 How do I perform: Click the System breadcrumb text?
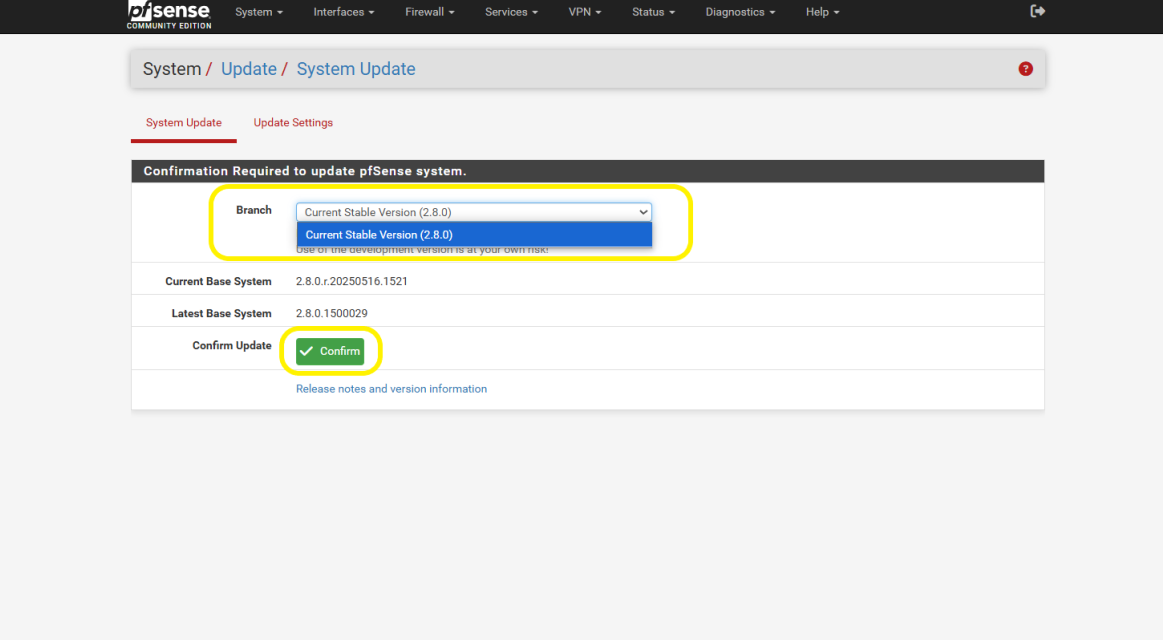[171, 69]
